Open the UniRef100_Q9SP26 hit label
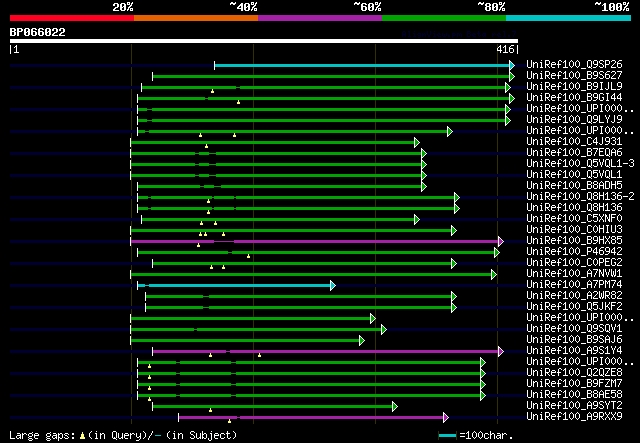 [574, 65]
